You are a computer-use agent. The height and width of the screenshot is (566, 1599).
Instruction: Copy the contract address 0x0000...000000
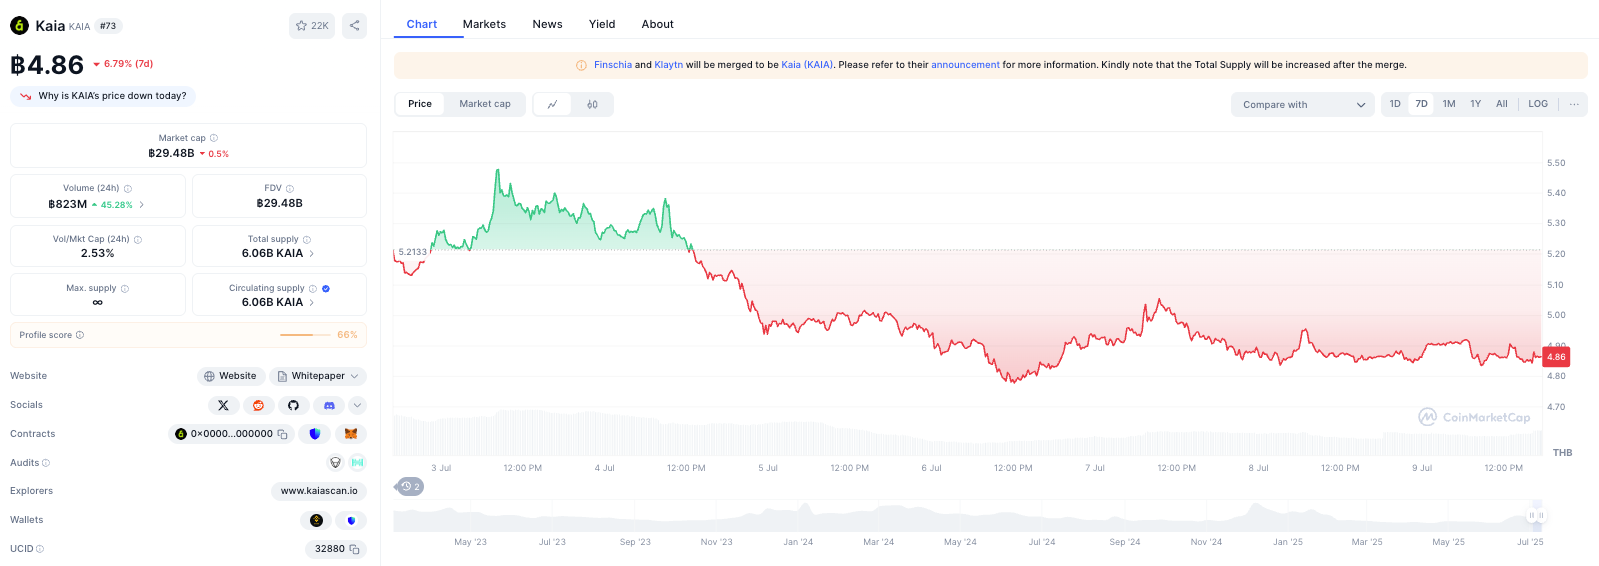pos(282,434)
